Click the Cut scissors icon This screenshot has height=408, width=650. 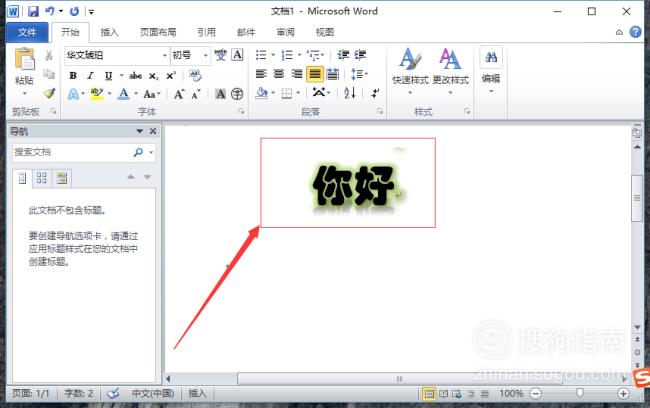(49, 55)
